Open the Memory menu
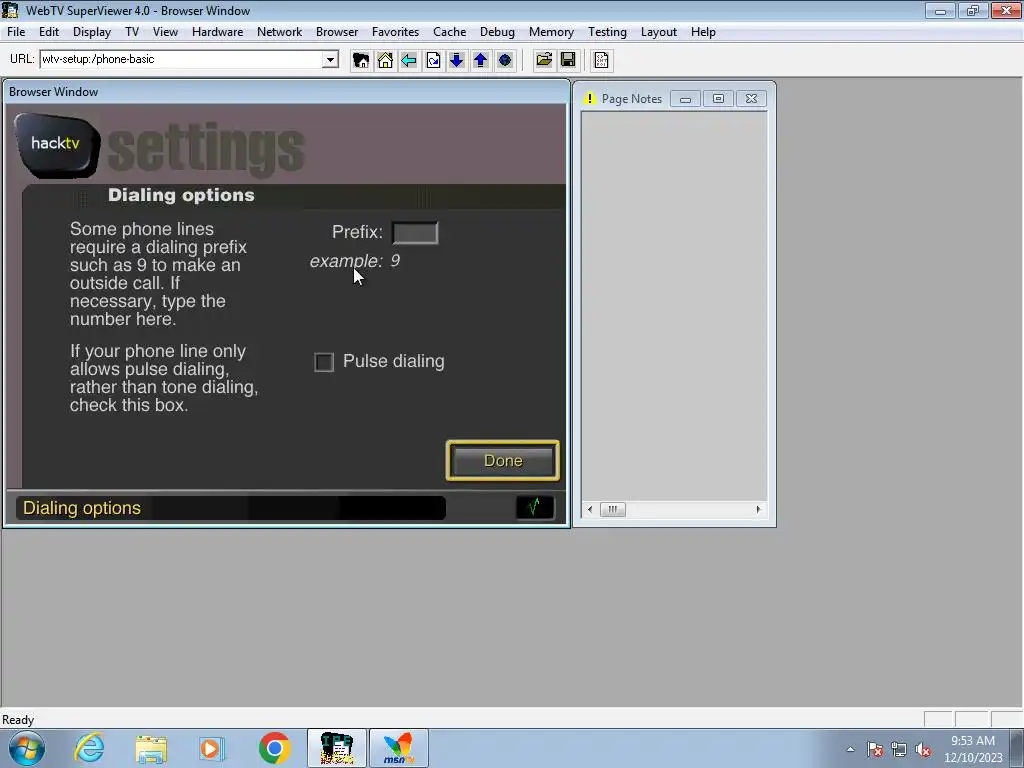Viewport: 1024px width, 768px height. 552,32
